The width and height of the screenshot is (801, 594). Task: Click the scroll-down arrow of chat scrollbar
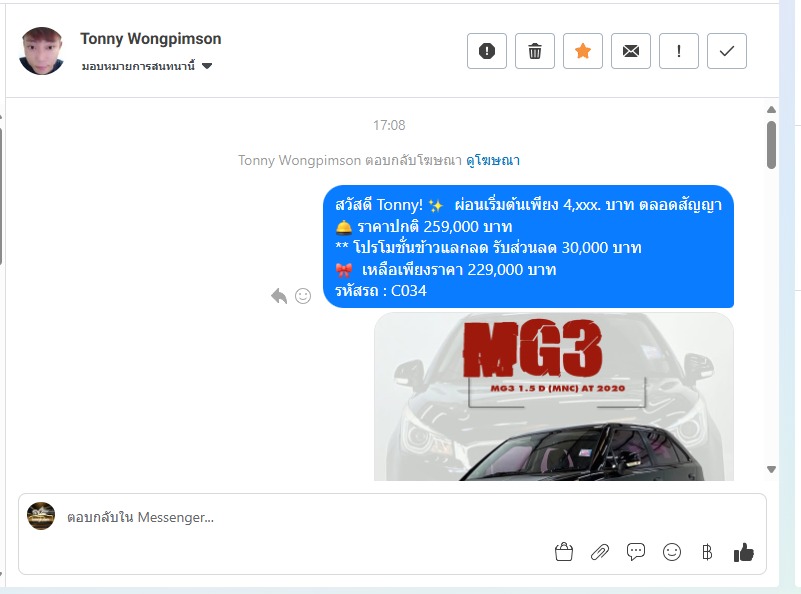(x=771, y=469)
